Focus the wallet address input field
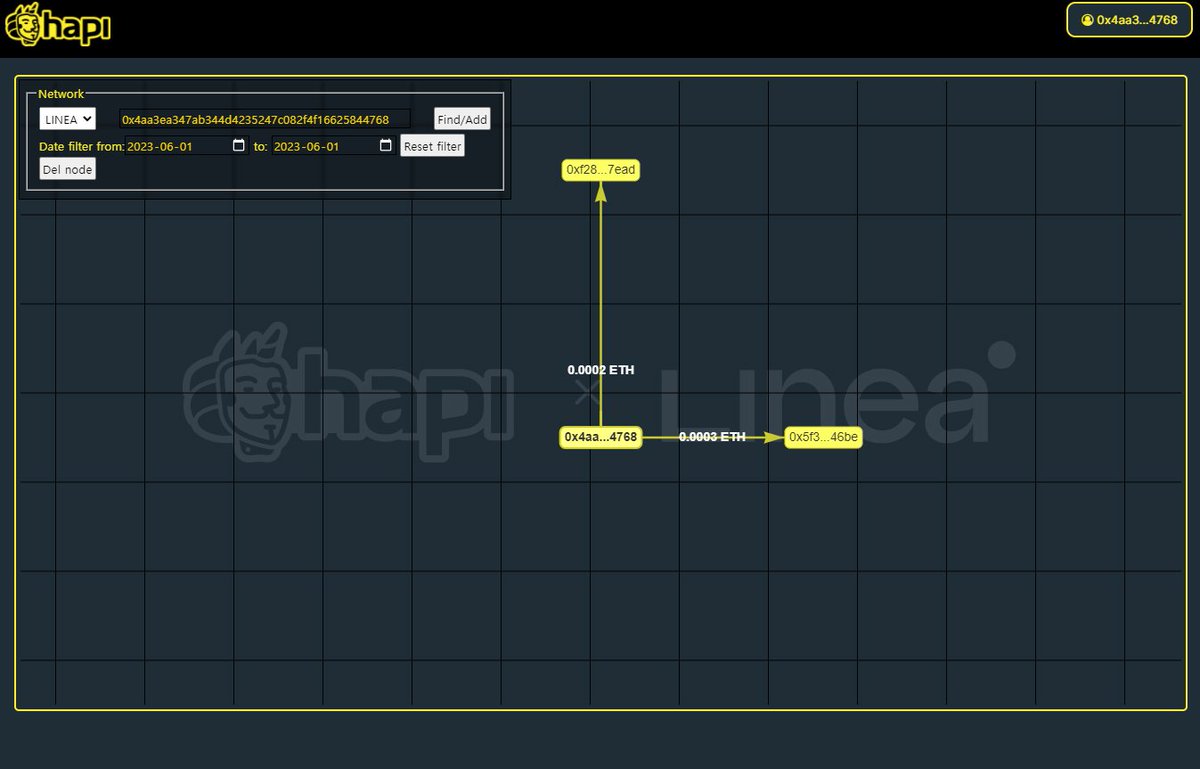The width and height of the screenshot is (1200, 769). pos(264,119)
